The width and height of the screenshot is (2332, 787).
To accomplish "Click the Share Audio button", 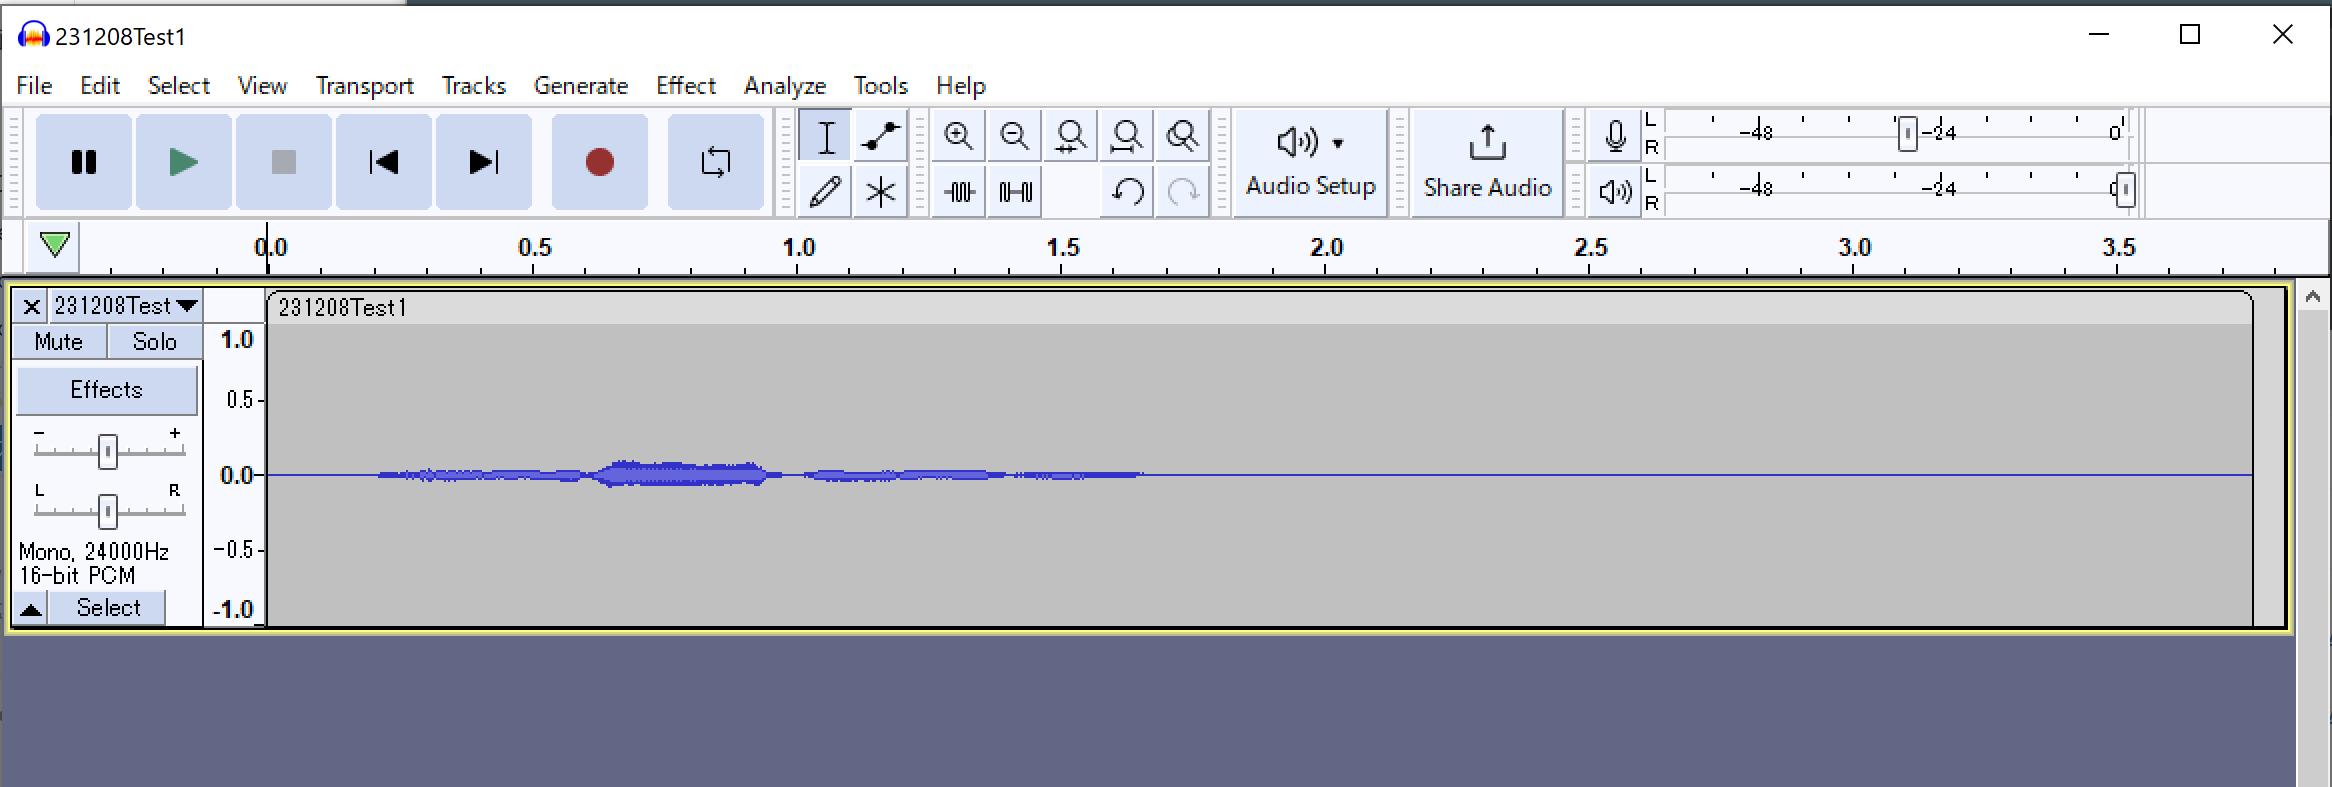I will (x=1487, y=162).
